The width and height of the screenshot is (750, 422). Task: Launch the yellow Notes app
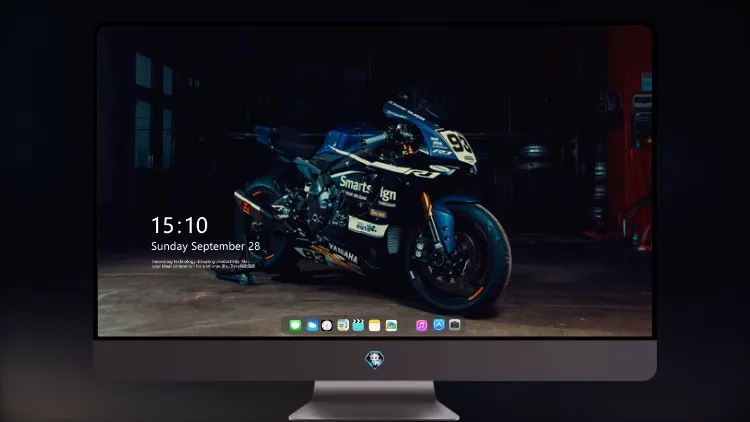point(375,325)
